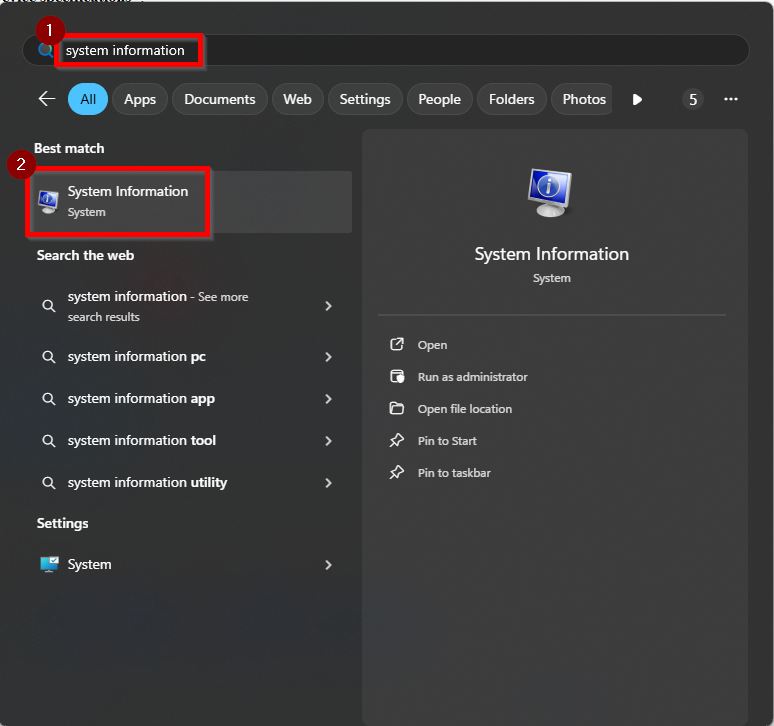Select 'system information utility' web suggestion

(147, 483)
